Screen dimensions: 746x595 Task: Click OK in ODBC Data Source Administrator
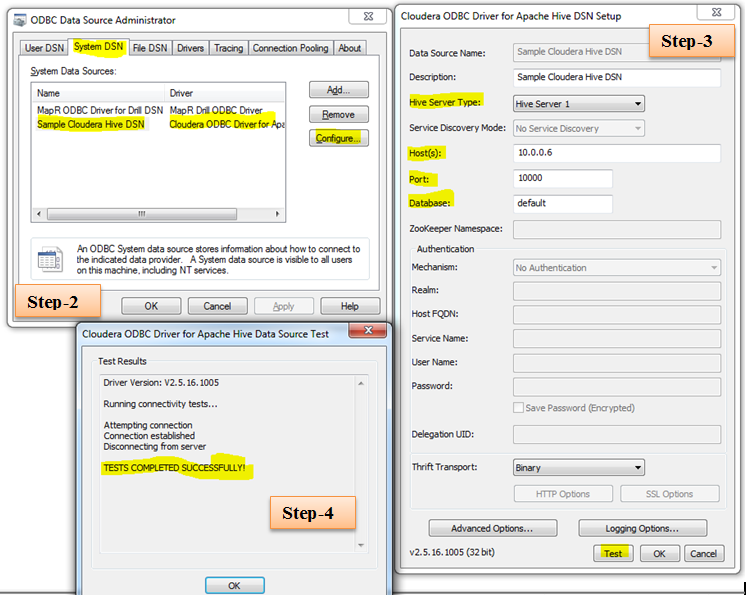(x=151, y=306)
